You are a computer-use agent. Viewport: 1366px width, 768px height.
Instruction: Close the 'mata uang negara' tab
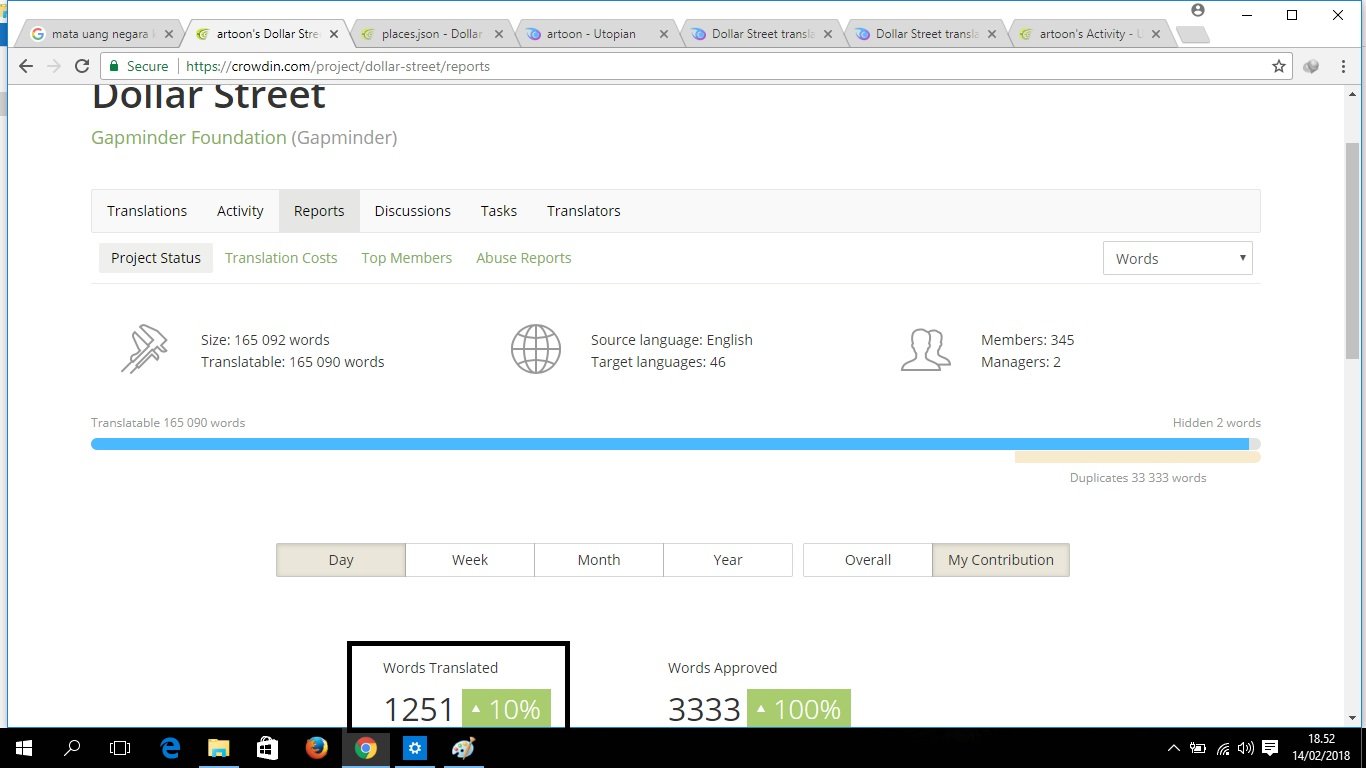tap(169, 34)
